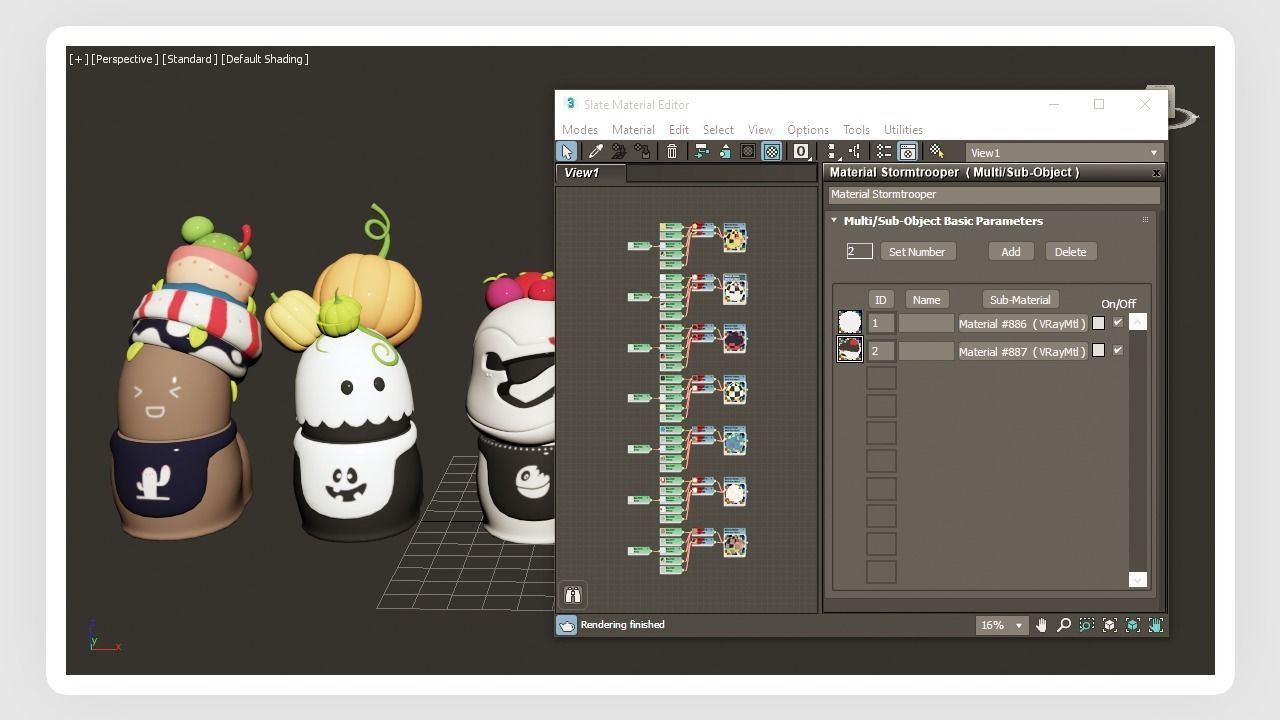Open the 16% zoom level dropdown

[x=1002, y=625]
